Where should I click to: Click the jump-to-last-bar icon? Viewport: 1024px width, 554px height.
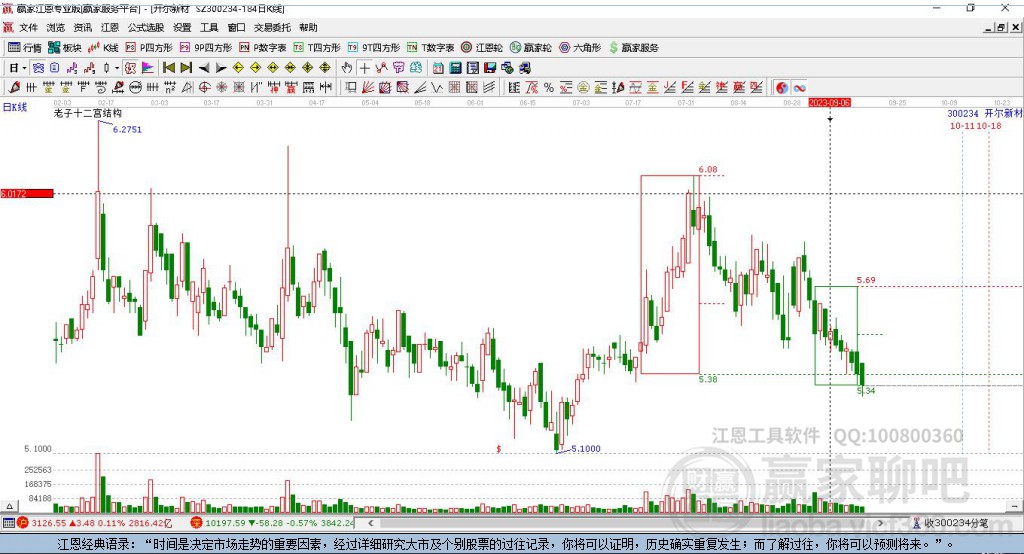tap(186, 68)
